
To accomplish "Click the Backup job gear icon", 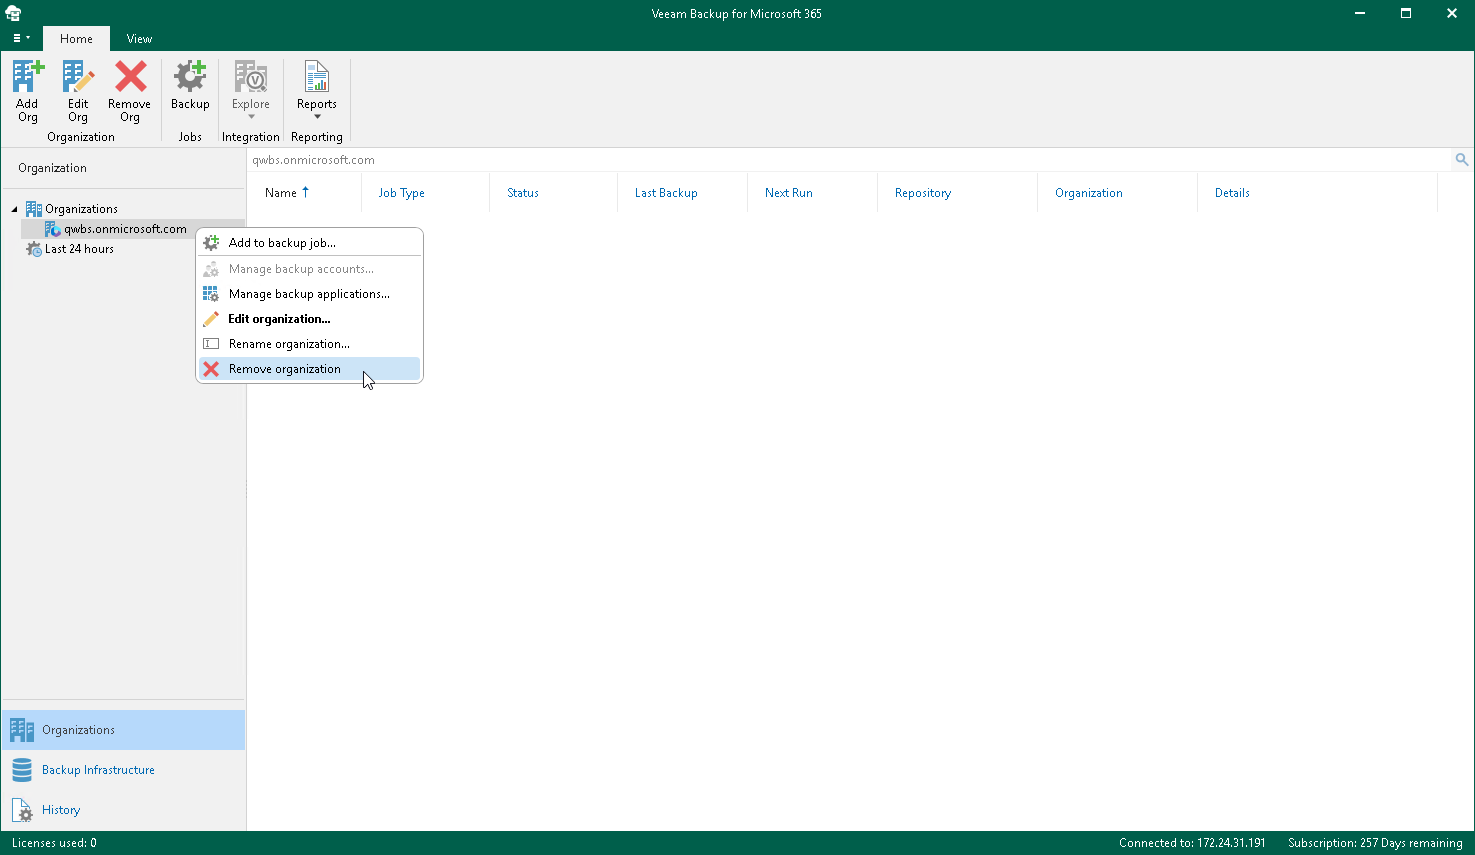I will tap(190, 76).
